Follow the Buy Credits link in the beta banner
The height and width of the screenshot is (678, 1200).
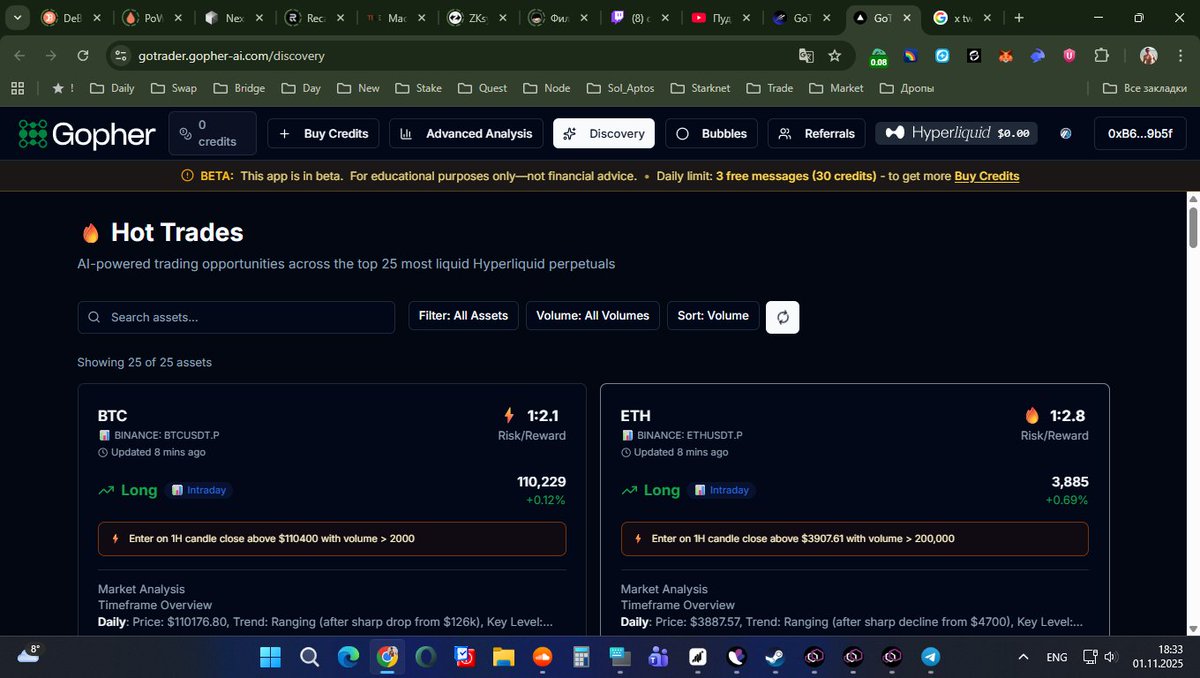pyautogui.click(x=987, y=176)
